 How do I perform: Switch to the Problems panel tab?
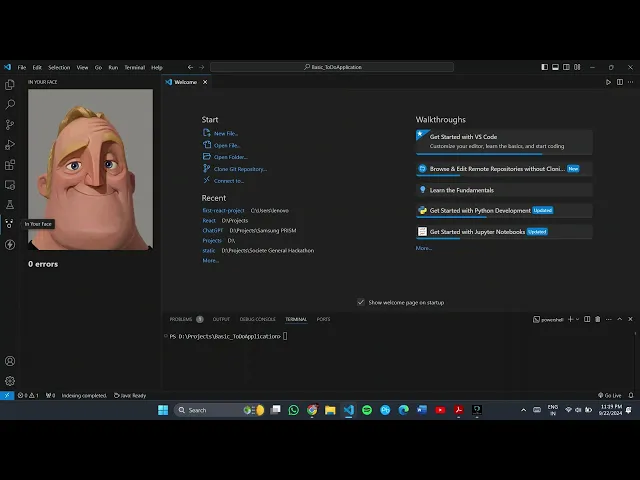tap(181, 319)
